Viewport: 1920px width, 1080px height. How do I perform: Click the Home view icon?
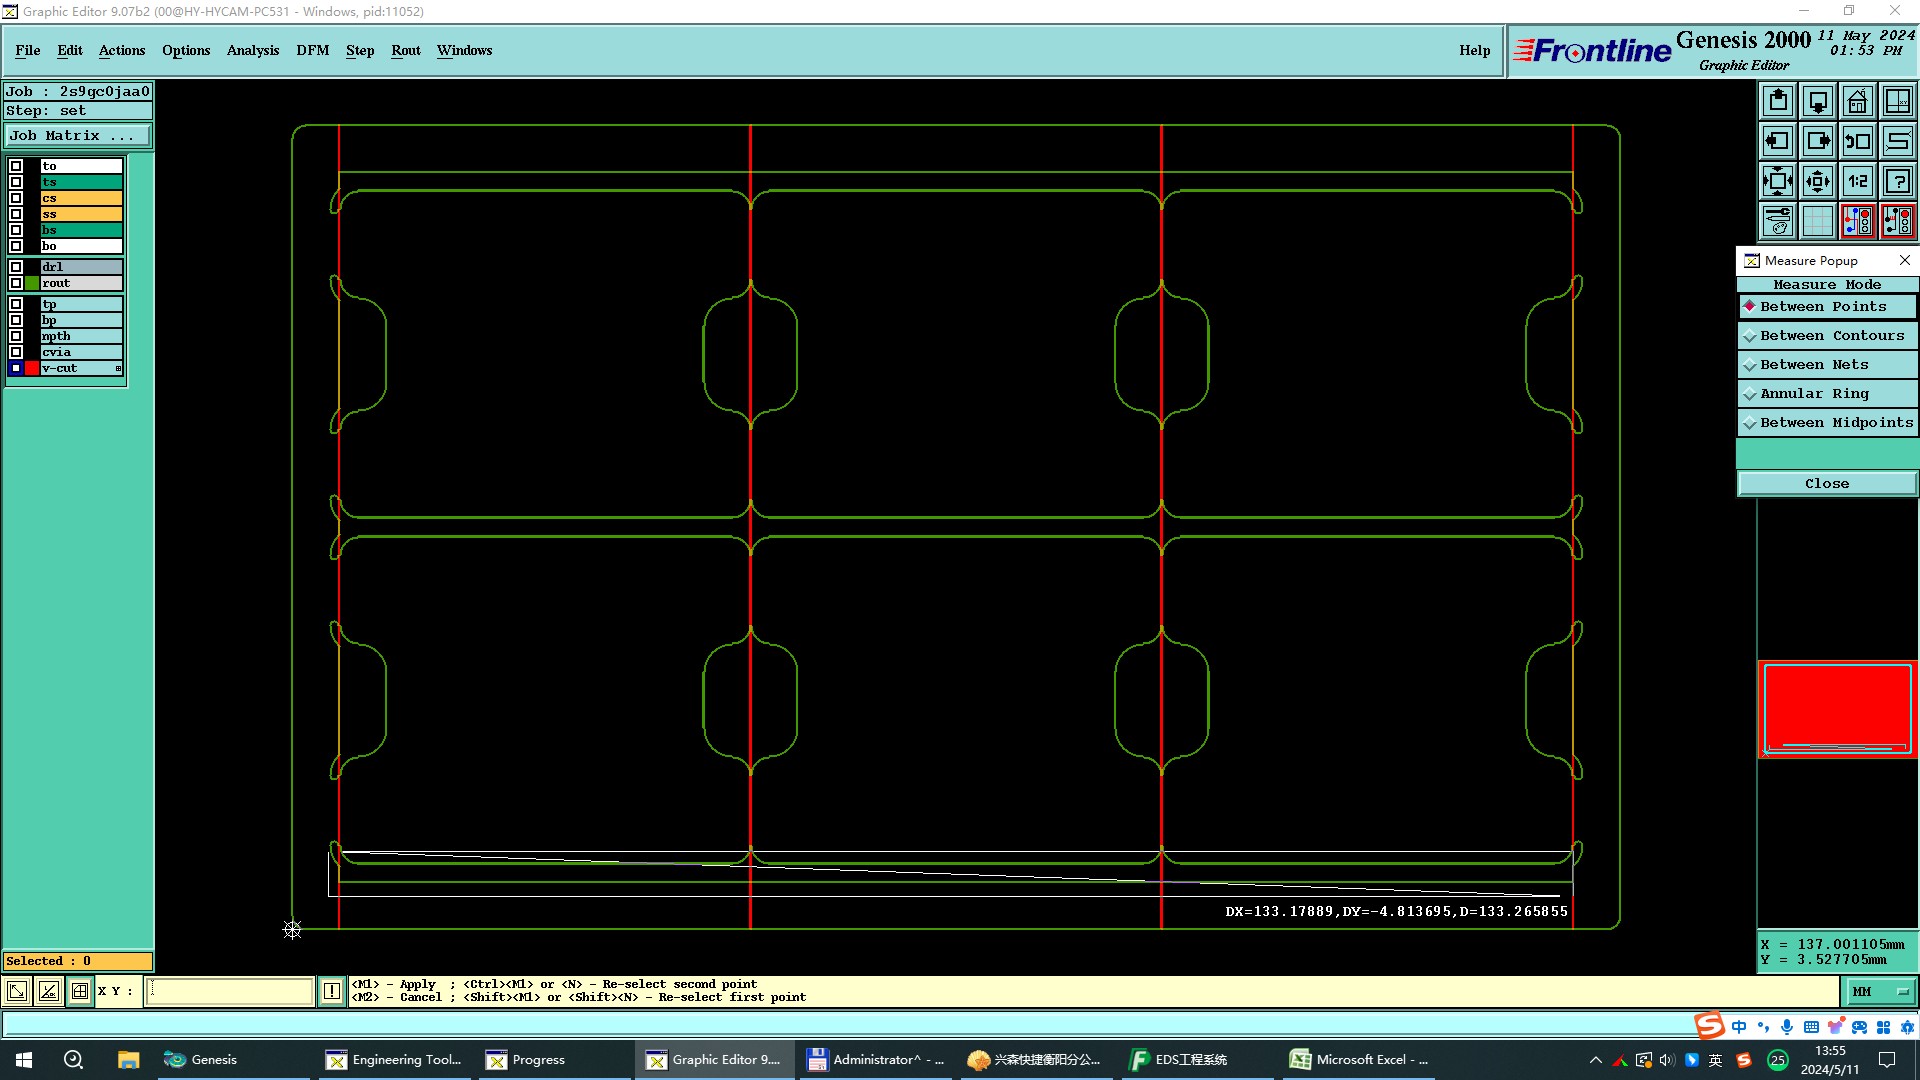click(1857, 101)
